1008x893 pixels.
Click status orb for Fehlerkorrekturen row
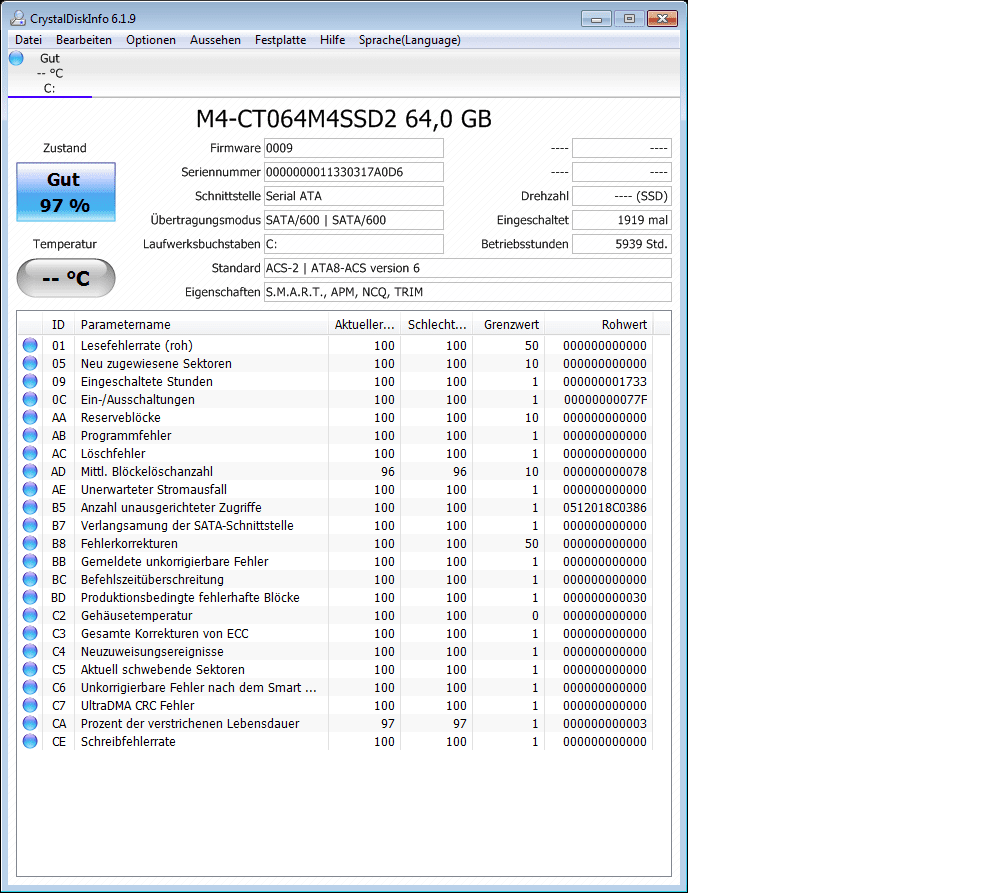coord(30,543)
